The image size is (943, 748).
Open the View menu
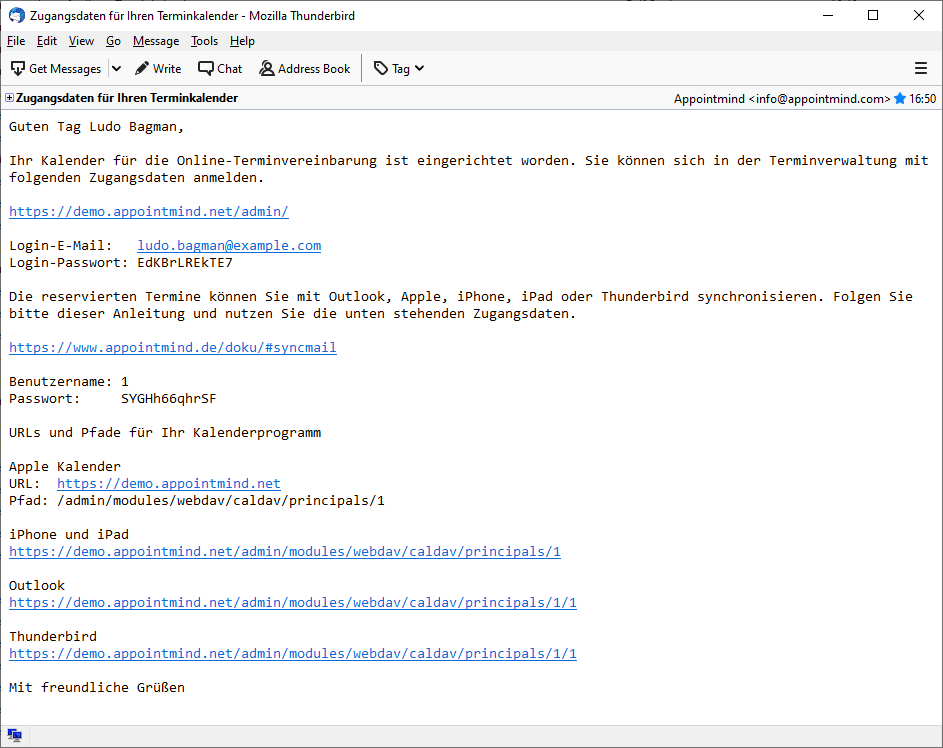click(x=81, y=41)
